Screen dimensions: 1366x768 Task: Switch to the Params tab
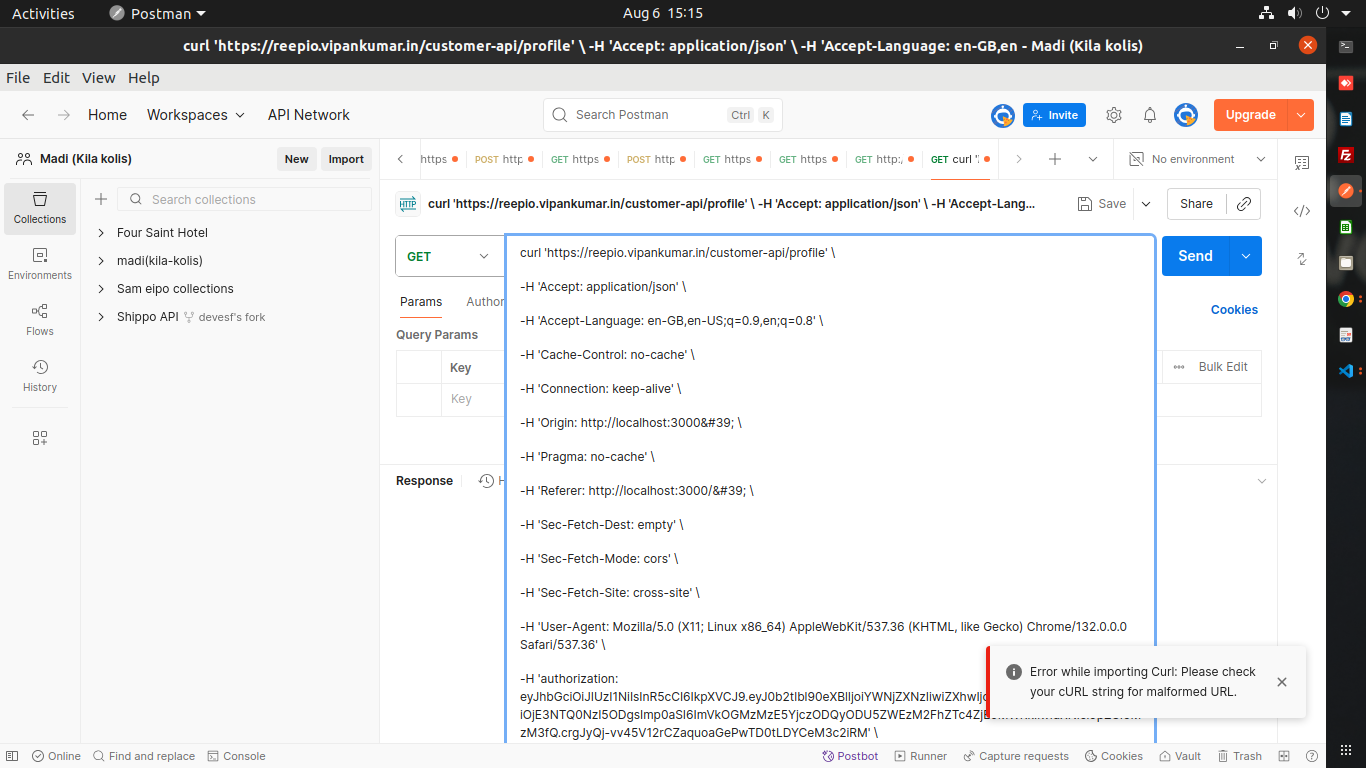[x=421, y=302]
